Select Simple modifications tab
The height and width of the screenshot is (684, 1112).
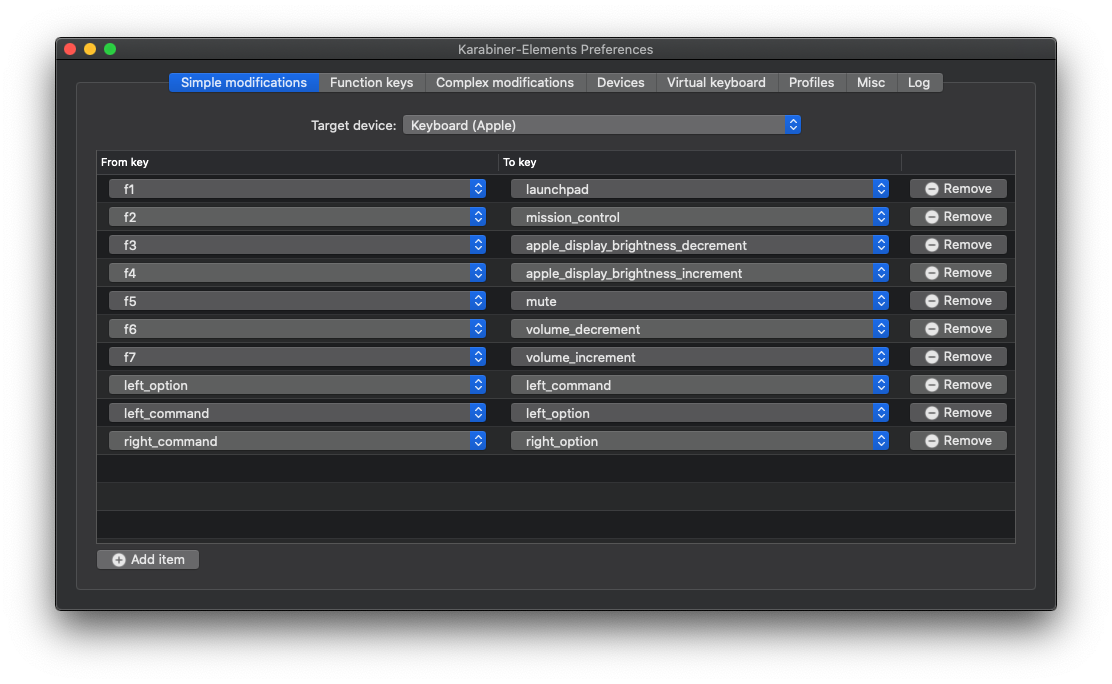click(244, 82)
